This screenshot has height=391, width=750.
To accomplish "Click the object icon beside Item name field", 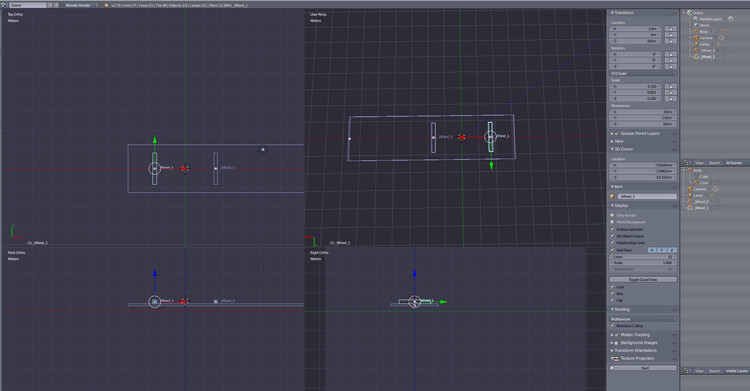I will [x=613, y=196].
